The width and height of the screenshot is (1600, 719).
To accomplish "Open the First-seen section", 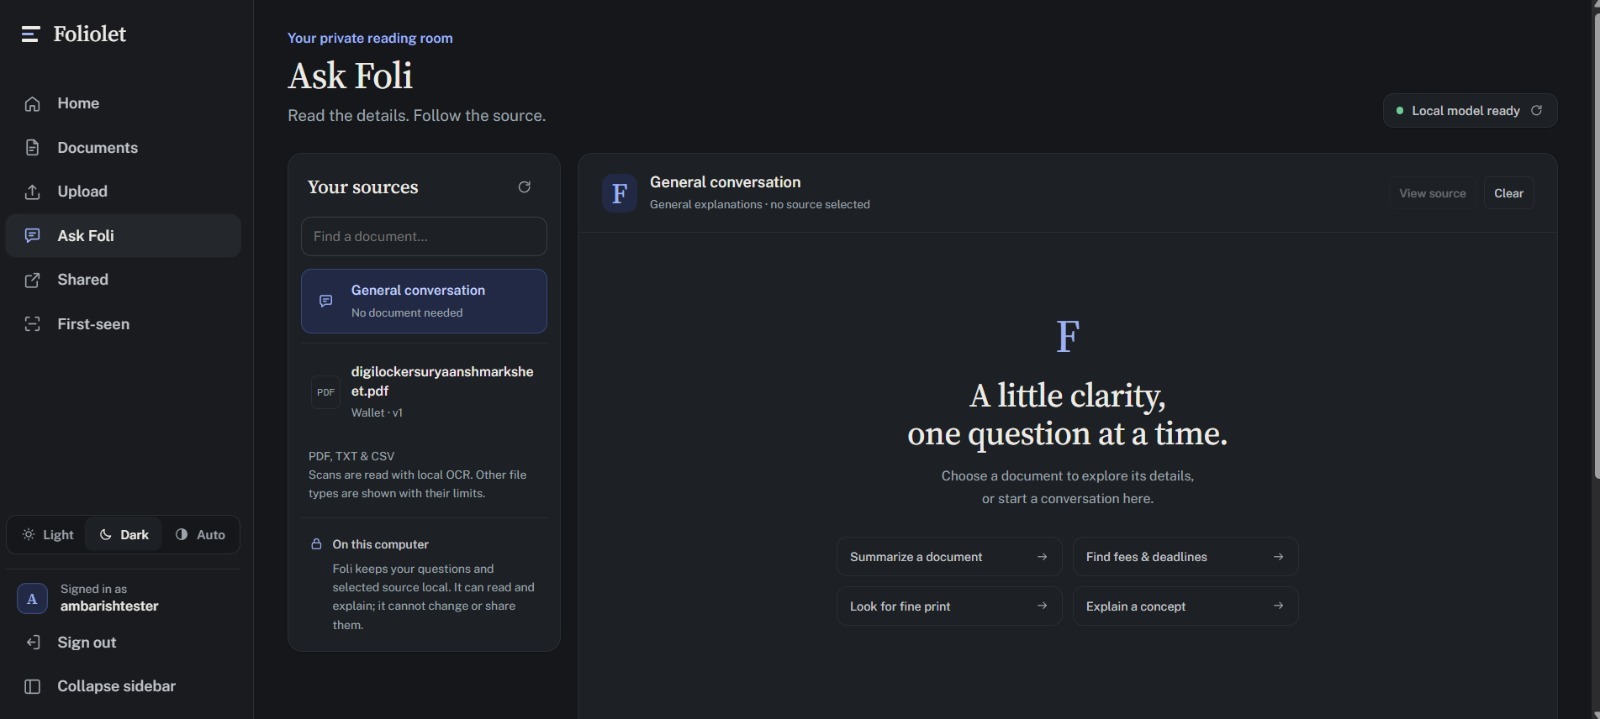I will (x=123, y=324).
